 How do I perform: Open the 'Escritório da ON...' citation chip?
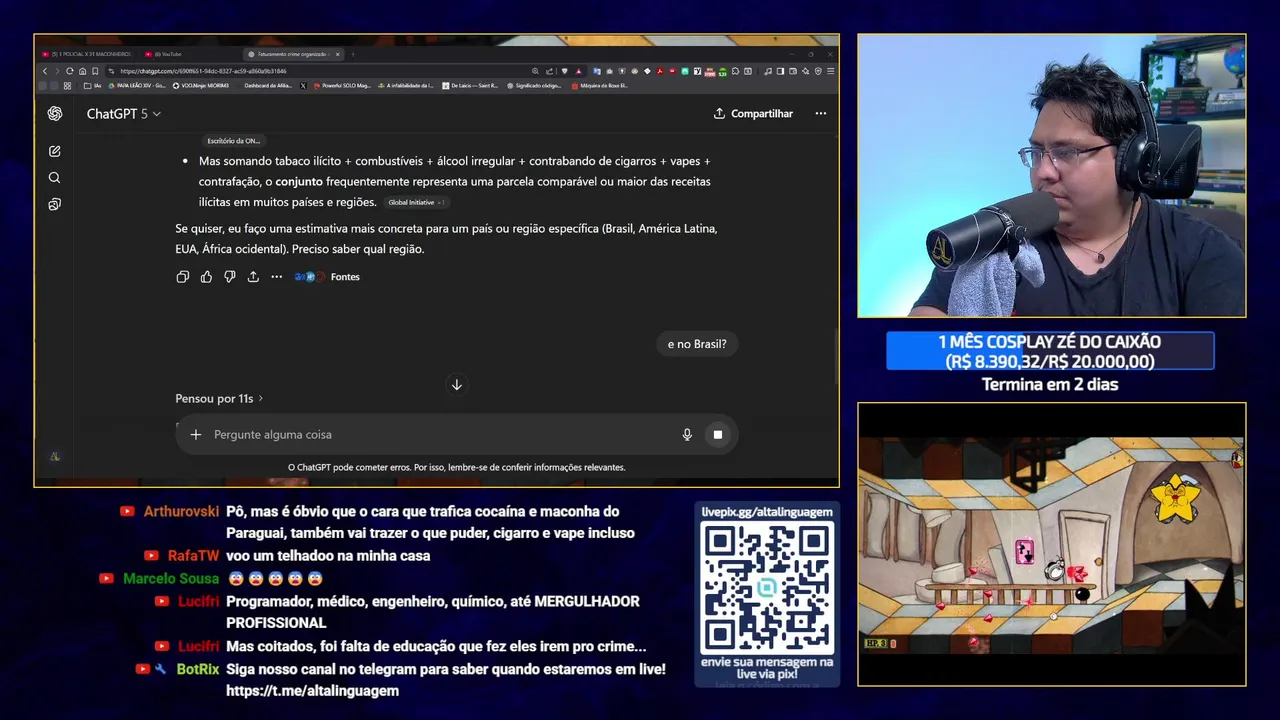[x=233, y=141]
